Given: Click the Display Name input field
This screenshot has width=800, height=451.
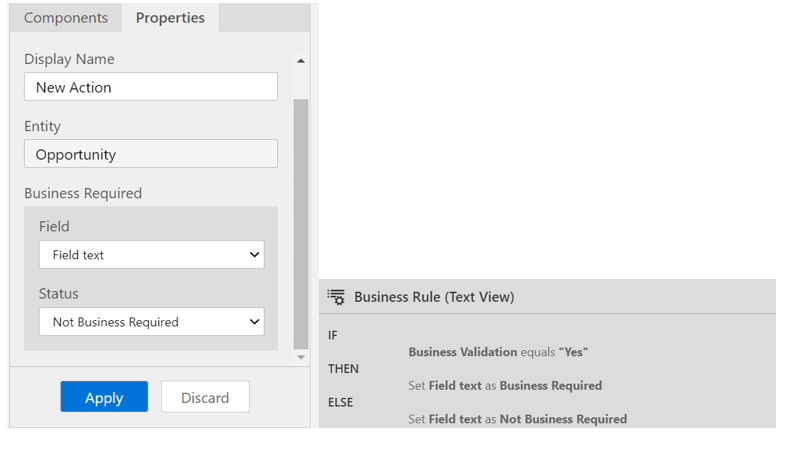Looking at the screenshot, I should click(x=151, y=87).
